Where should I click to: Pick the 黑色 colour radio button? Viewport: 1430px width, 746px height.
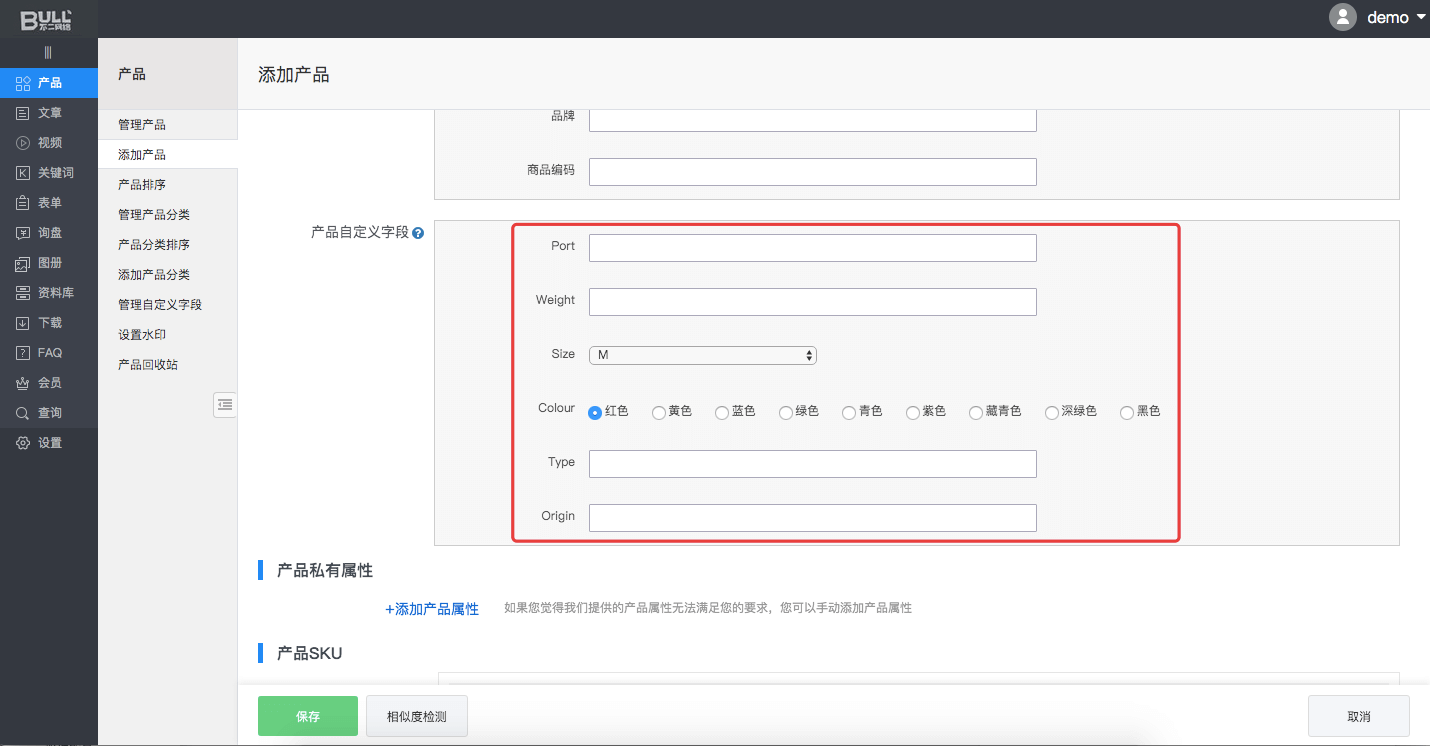click(1127, 413)
